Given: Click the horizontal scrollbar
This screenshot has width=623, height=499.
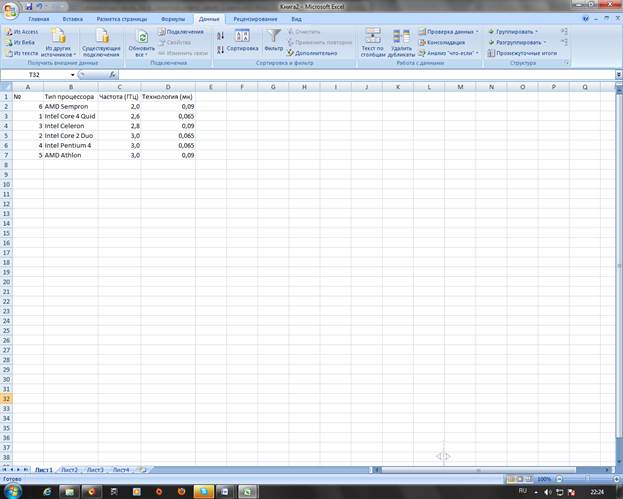Looking at the screenshot, I should pos(478,470).
